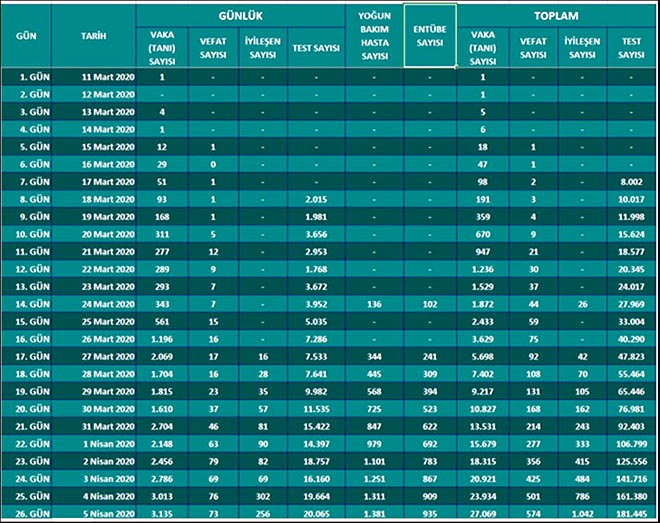Screen dimensions: 660x523
Task: Click VEFAT SAYISI header under TOPLAM
Action: pyautogui.click(x=534, y=48)
